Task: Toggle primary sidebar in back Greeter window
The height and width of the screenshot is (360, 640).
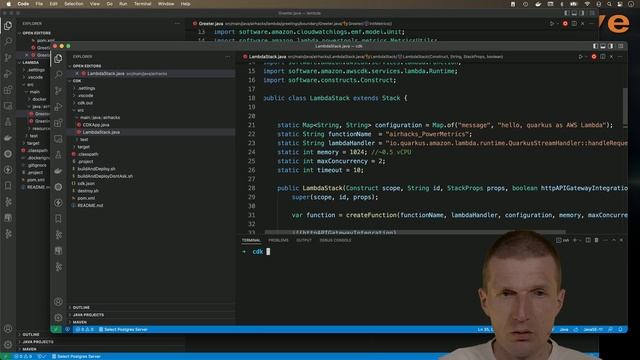Action: pos(567,13)
